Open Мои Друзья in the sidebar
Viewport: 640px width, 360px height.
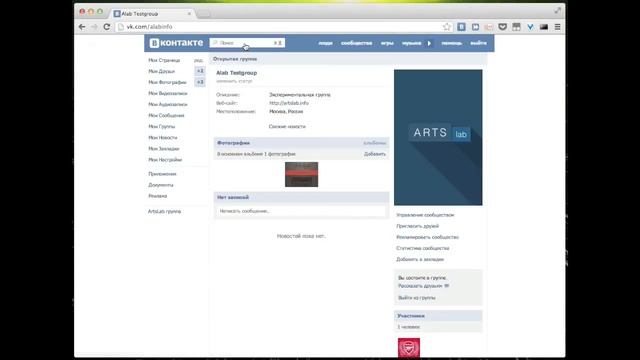coord(161,71)
